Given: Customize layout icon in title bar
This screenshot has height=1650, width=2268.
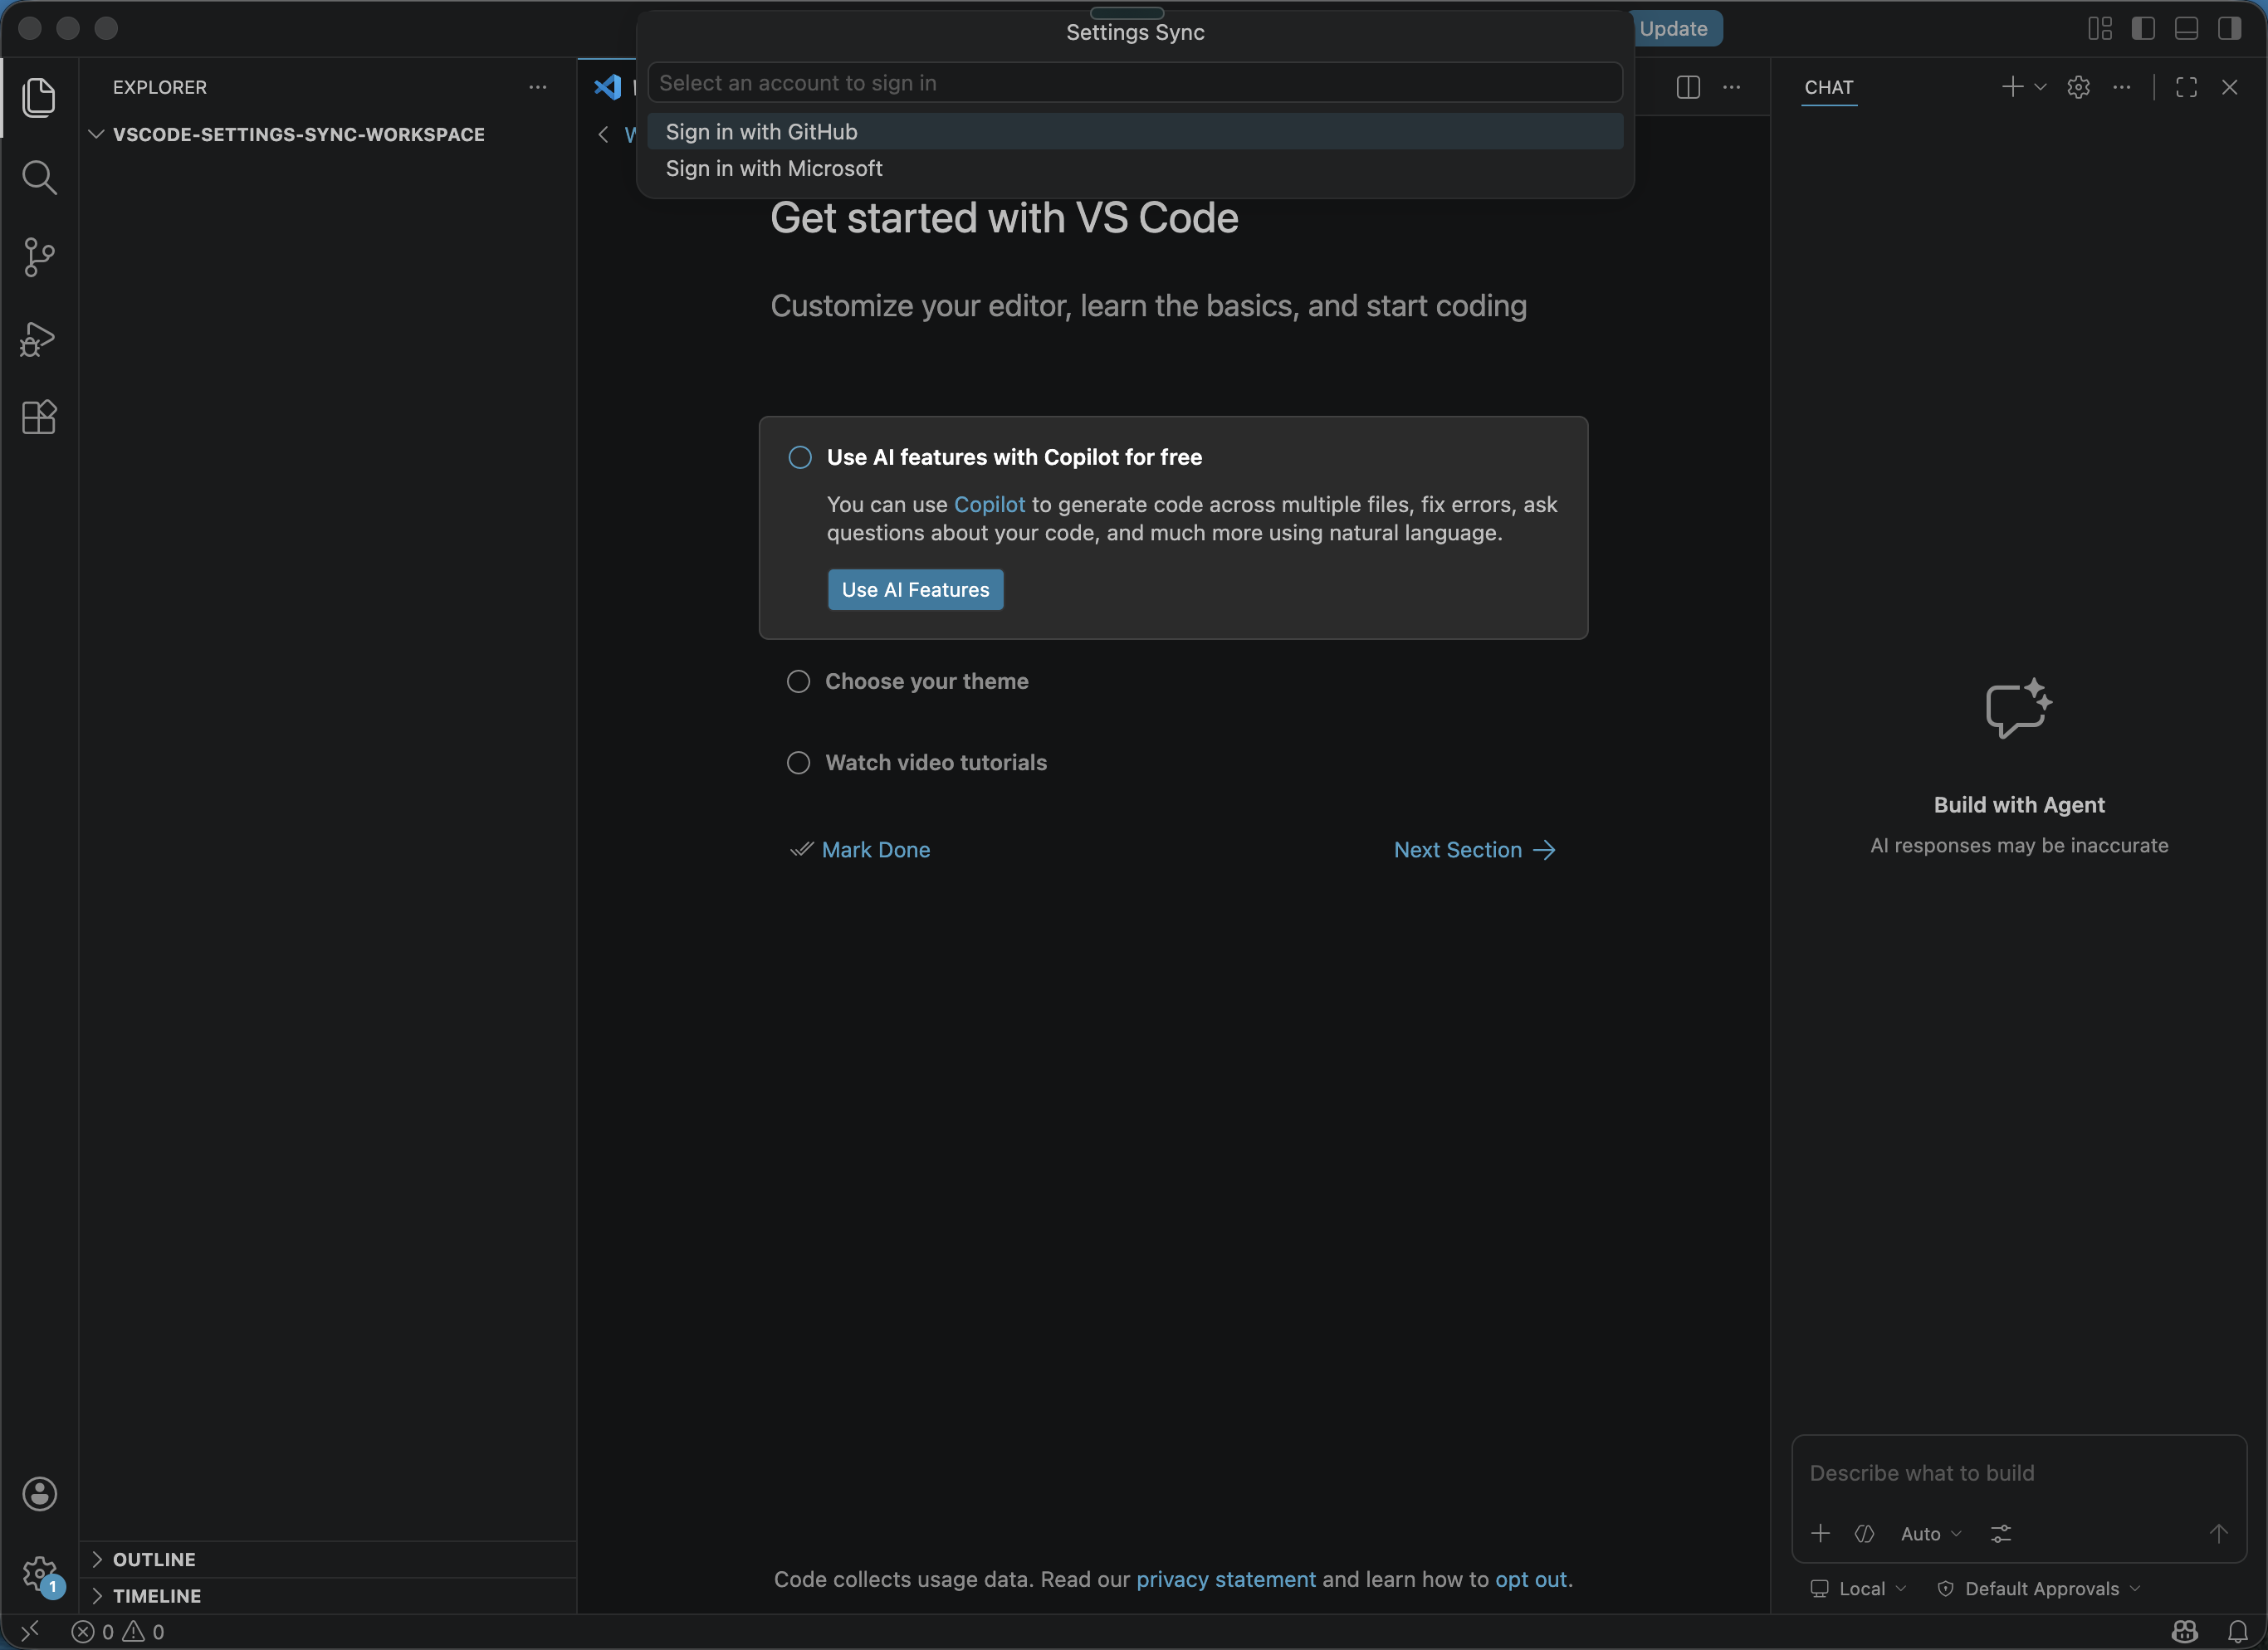Looking at the screenshot, I should [x=2100, y=28].
